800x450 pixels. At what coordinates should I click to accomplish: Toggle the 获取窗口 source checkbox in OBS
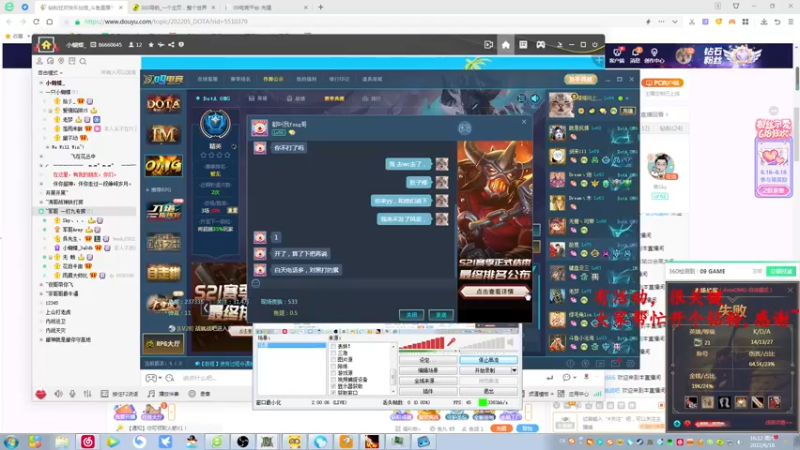333,392
